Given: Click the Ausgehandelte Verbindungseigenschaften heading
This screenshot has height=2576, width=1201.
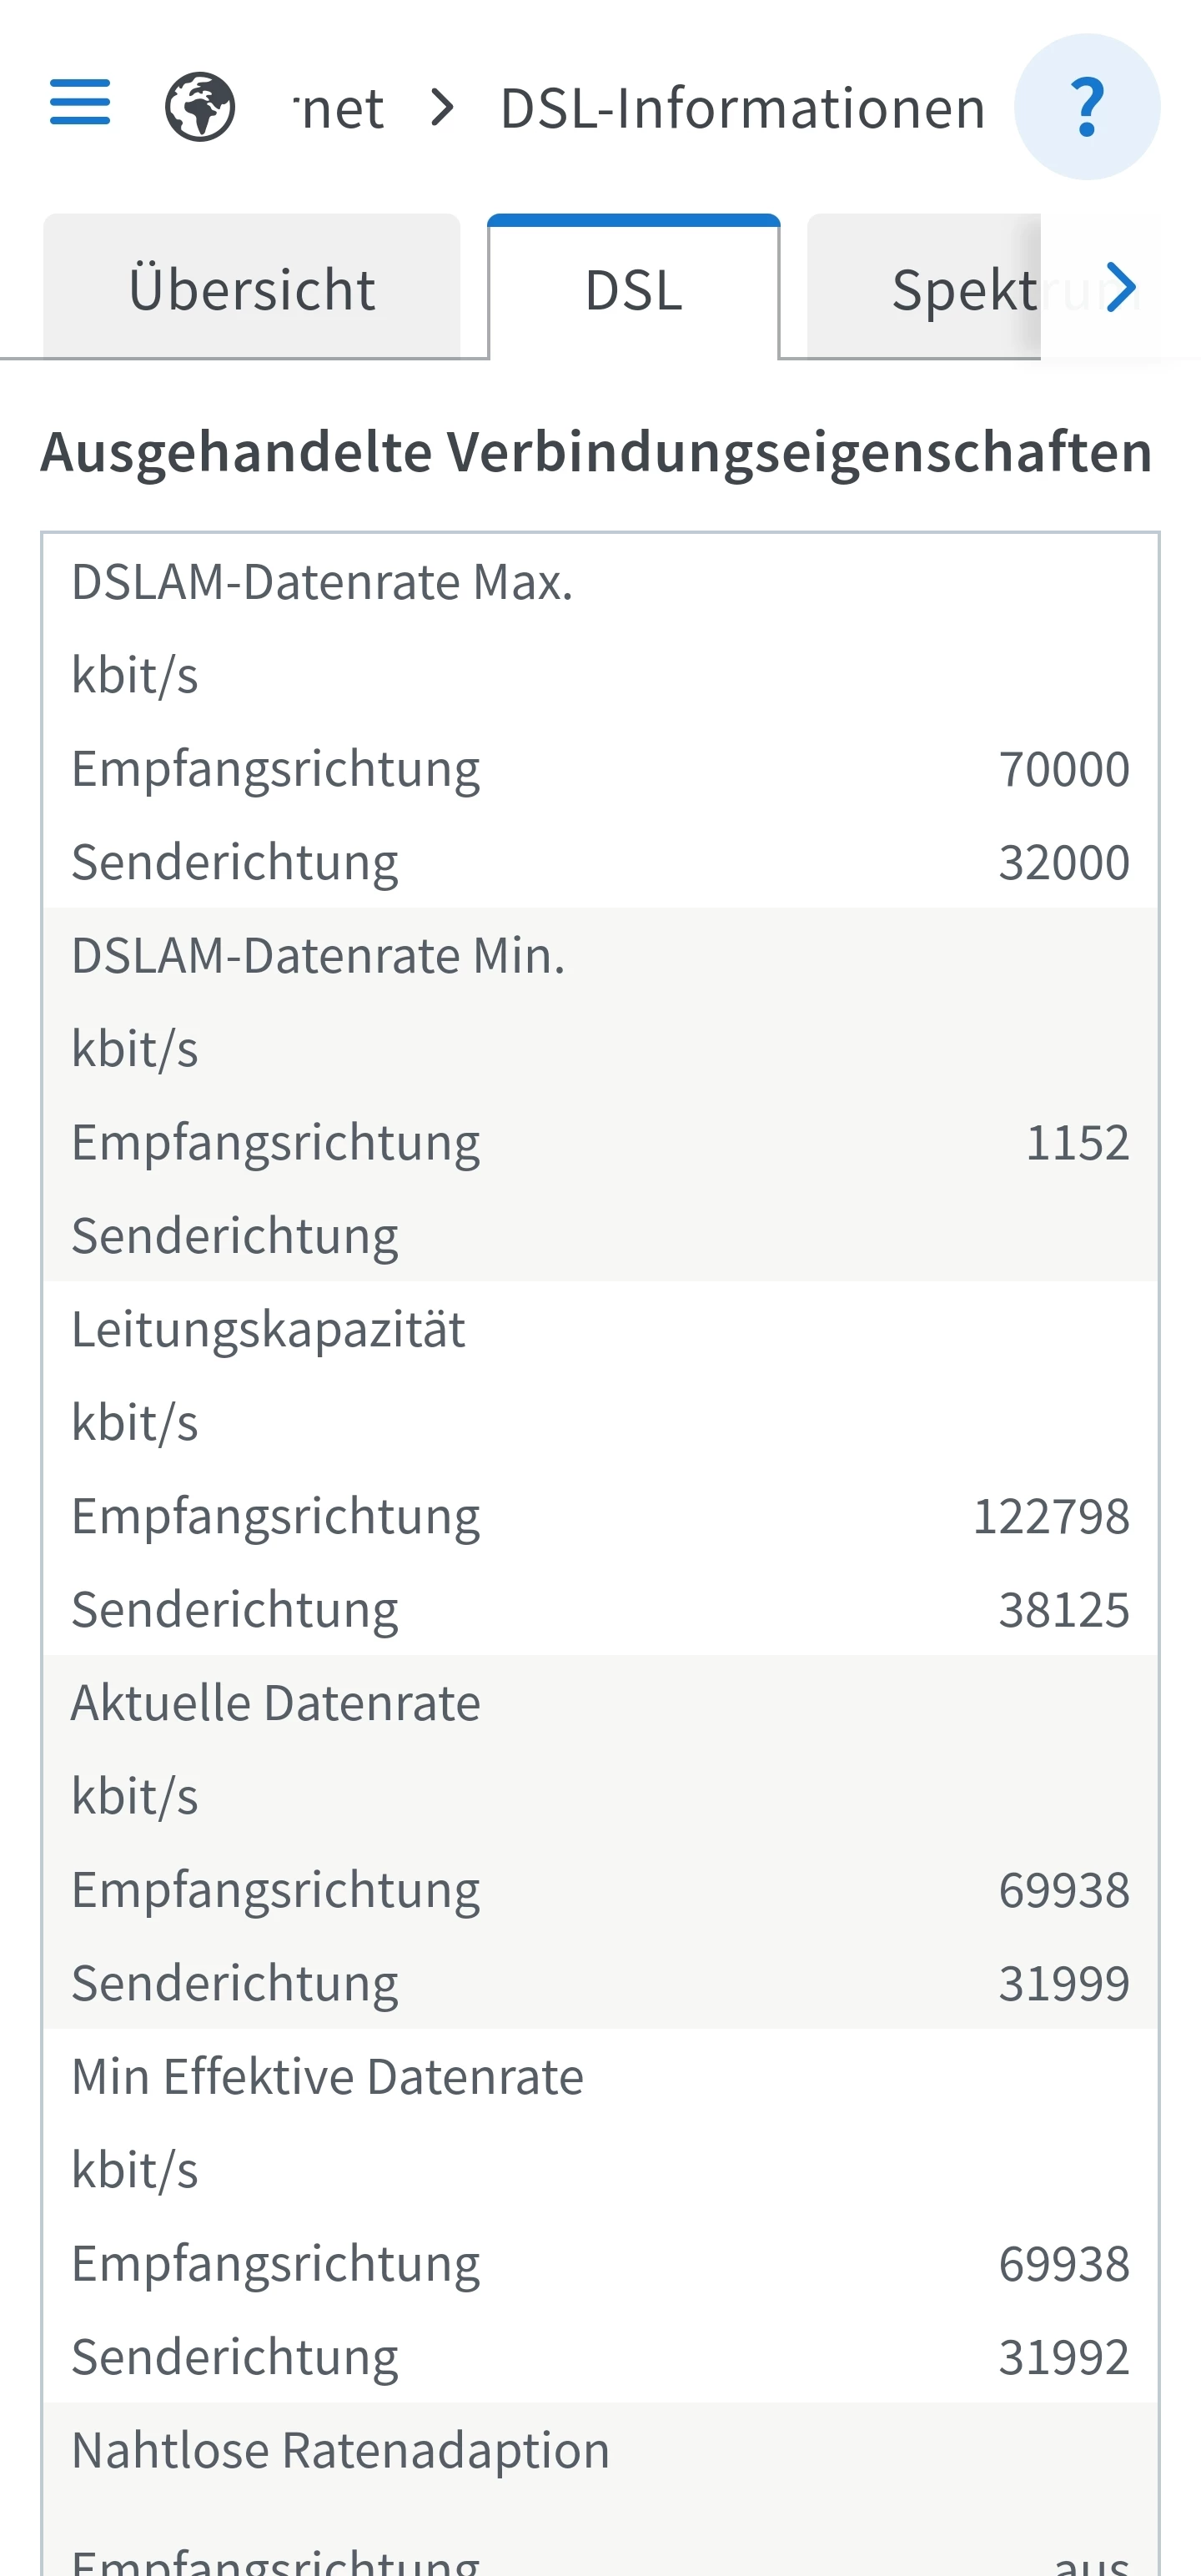Looking at the screenshot, I should (x=597, y=452).
